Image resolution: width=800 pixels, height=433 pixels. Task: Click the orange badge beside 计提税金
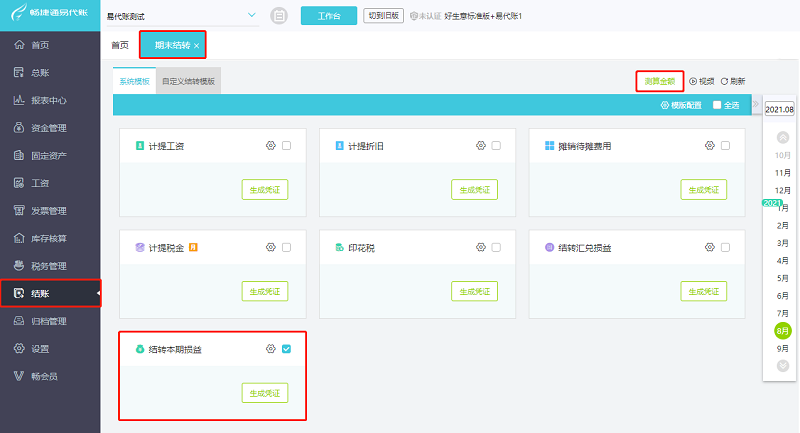[193, 247]
